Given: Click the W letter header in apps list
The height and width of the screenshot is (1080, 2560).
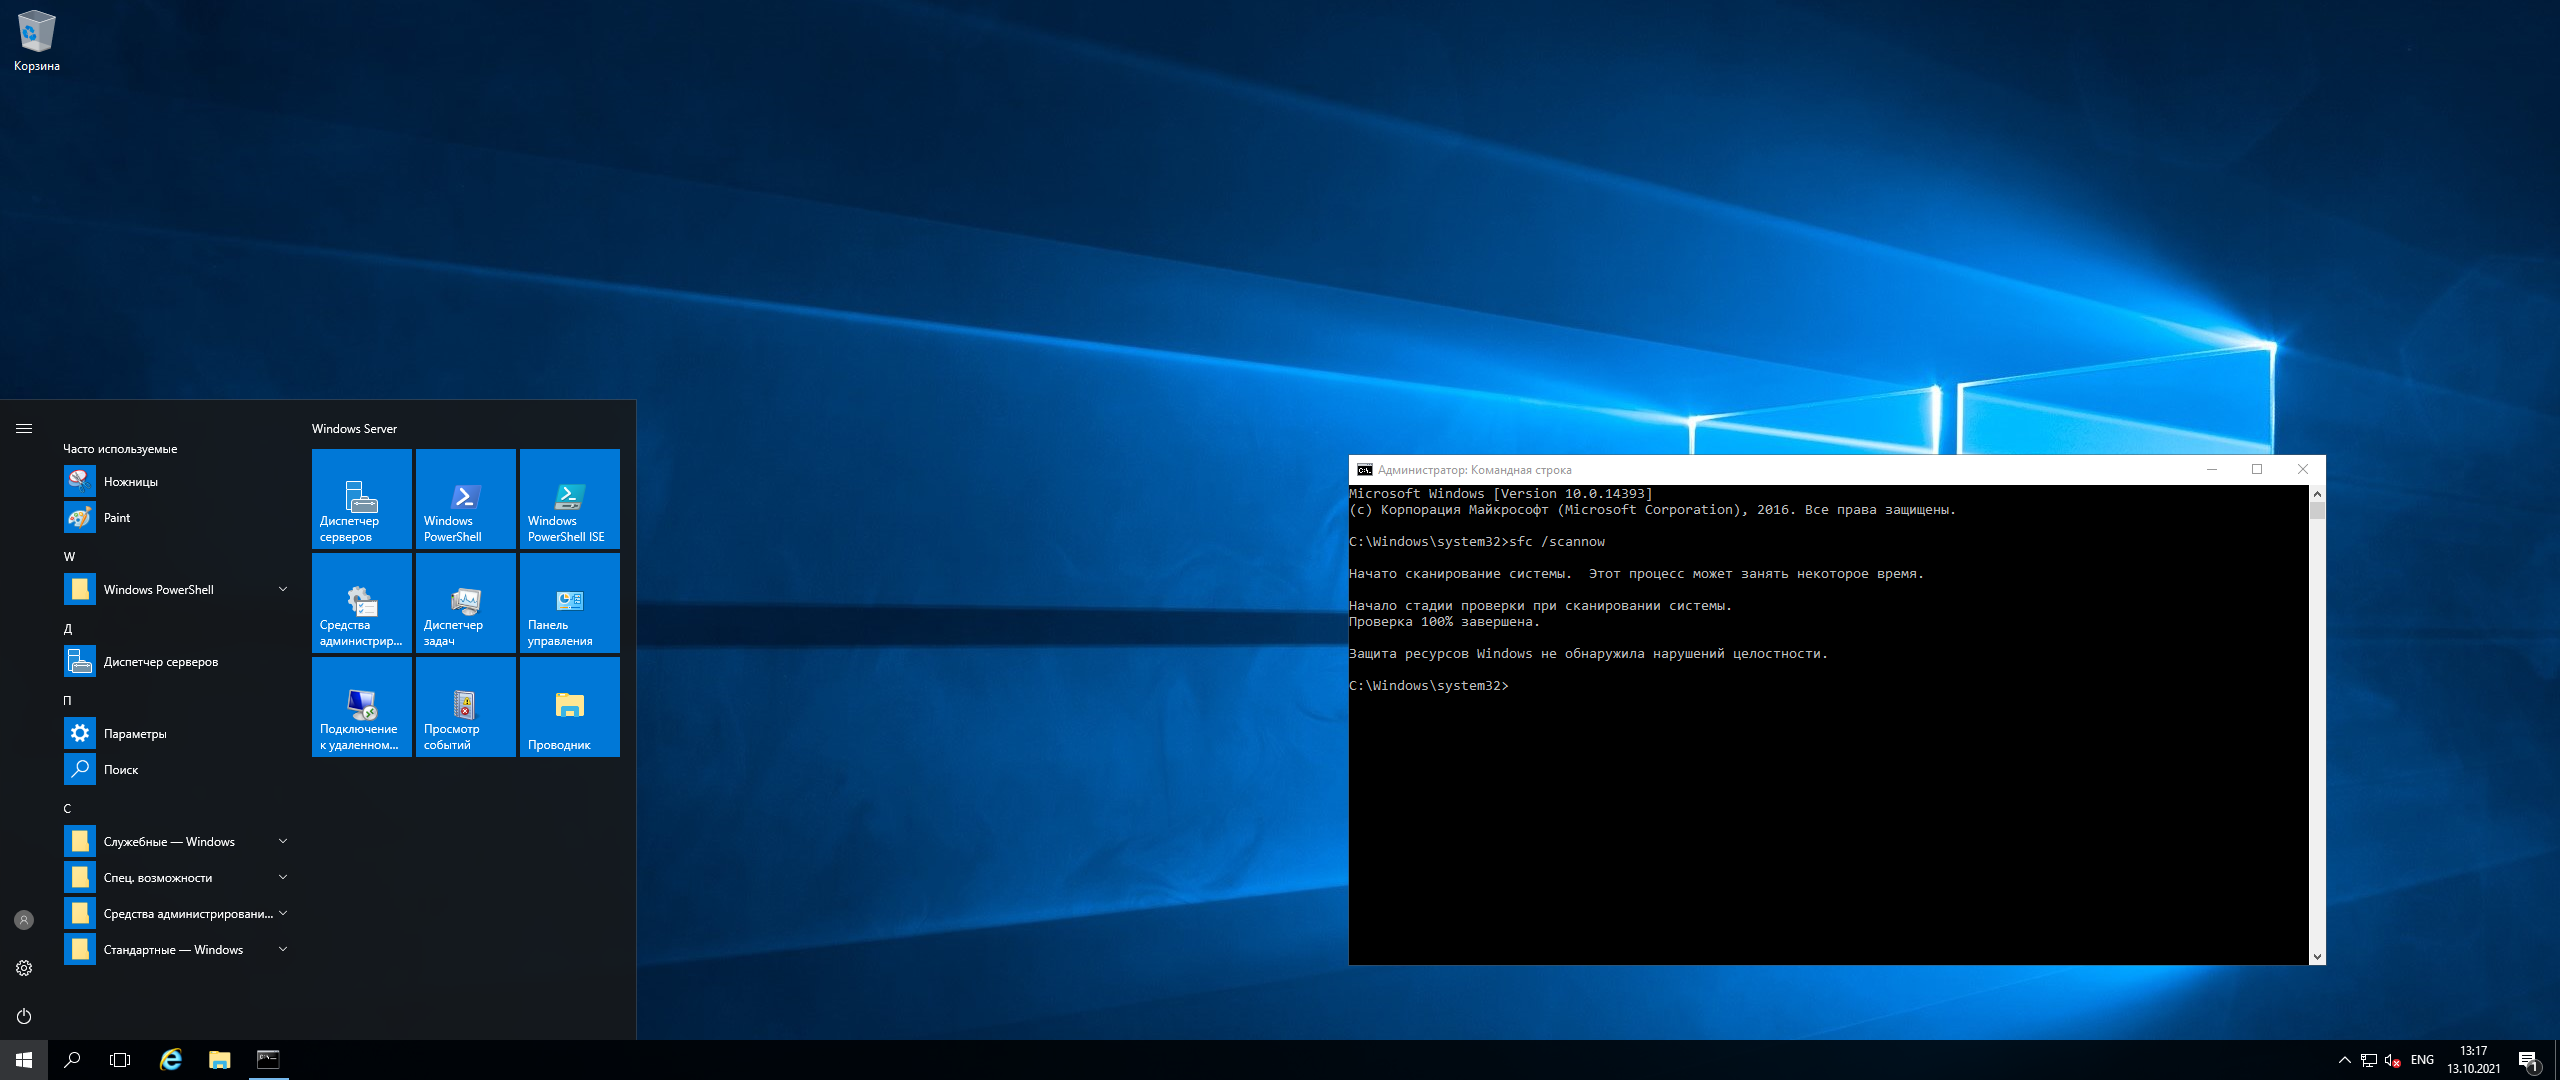Looking at the screenshot, I should pyautogui.click(x=69, y=557).
